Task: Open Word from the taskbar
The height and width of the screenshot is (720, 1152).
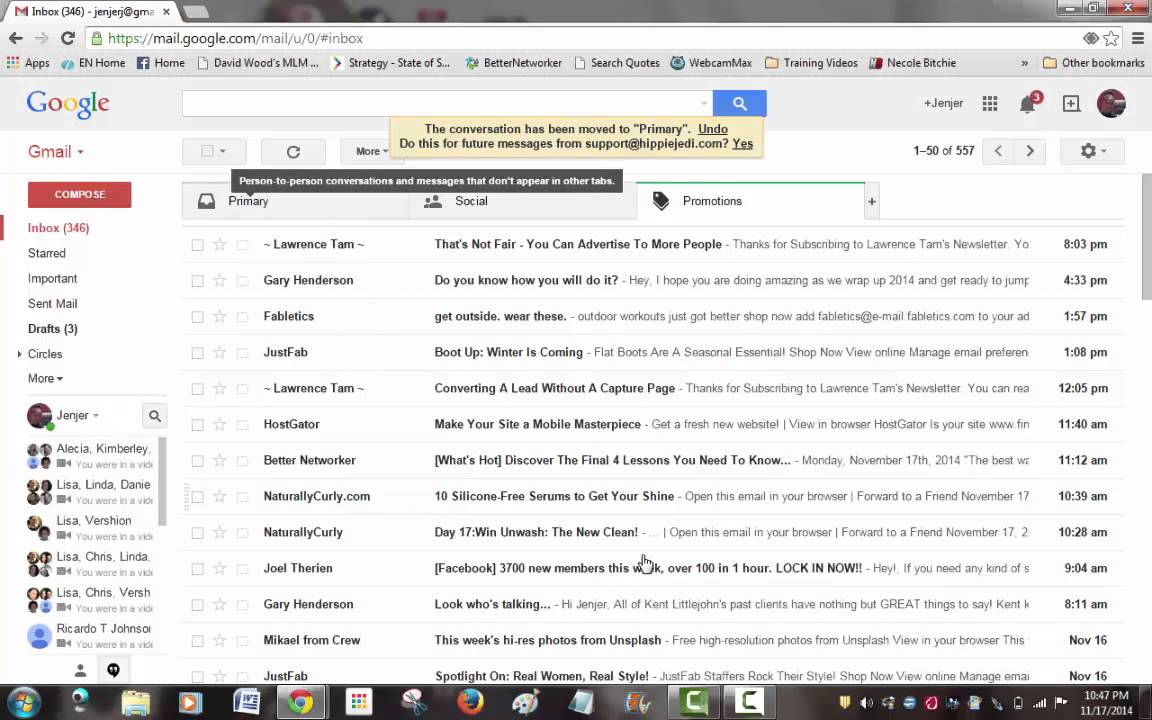Action: 246,702
